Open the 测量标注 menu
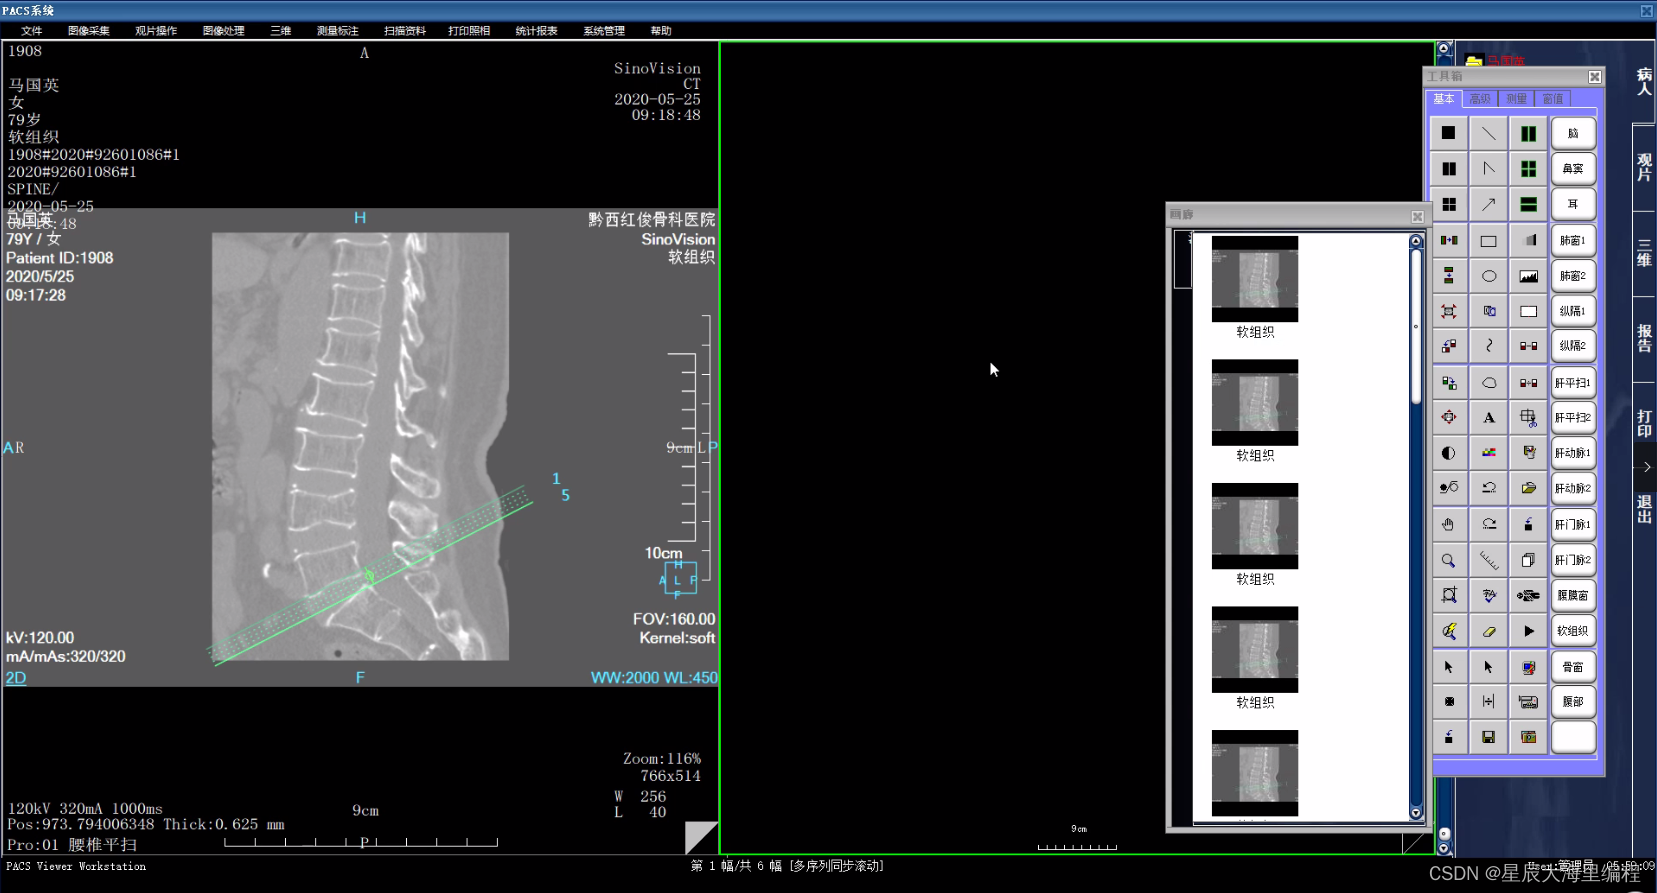This screenshot has height=893, width=1657. (338, 31)
